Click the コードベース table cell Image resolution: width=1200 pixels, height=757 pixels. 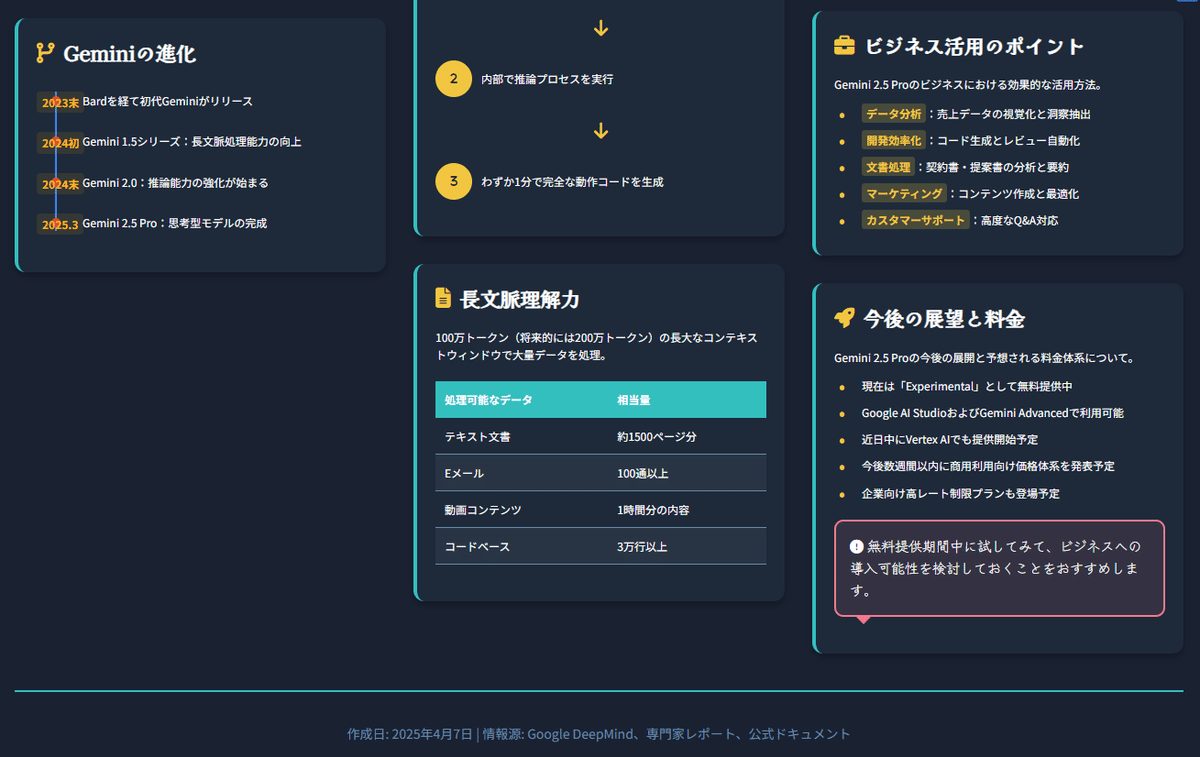522,547
